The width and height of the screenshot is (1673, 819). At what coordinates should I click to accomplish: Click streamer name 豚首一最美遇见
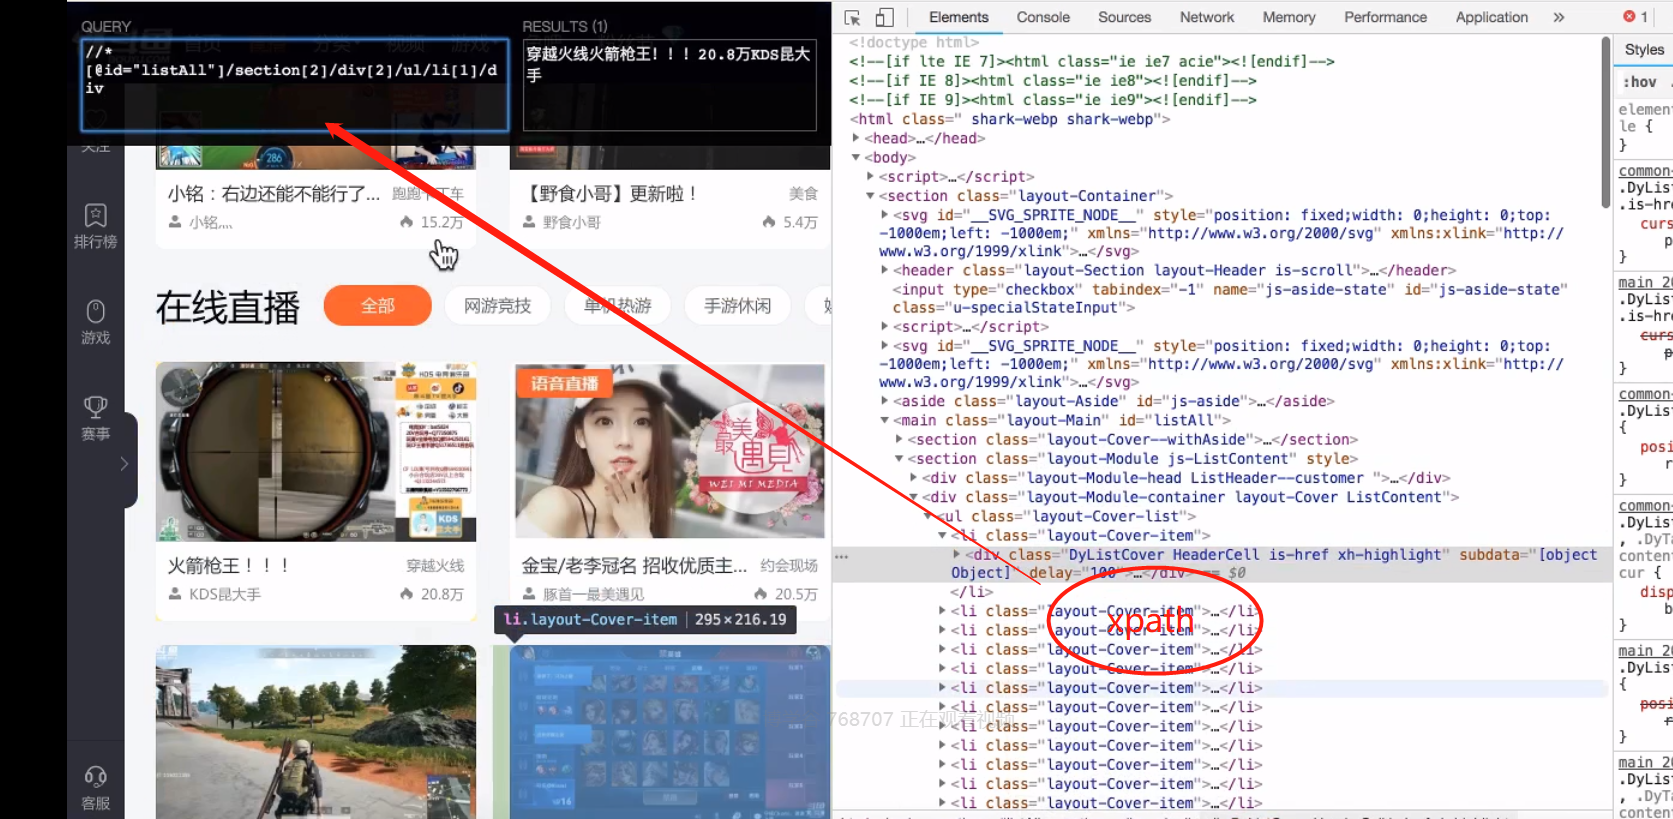point(594,594)
